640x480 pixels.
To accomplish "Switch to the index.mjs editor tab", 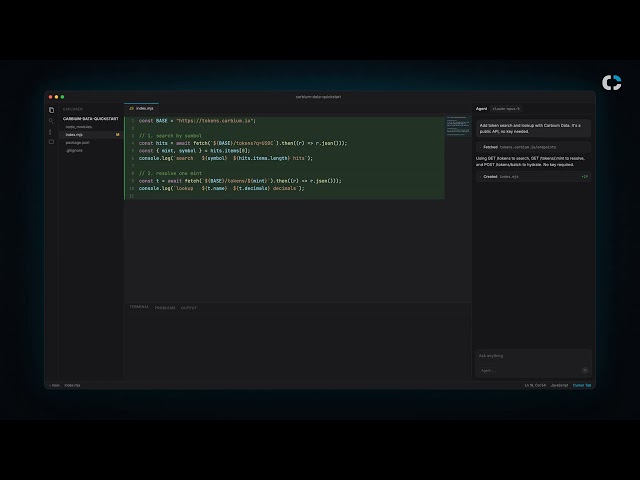I will click(141, 109).
